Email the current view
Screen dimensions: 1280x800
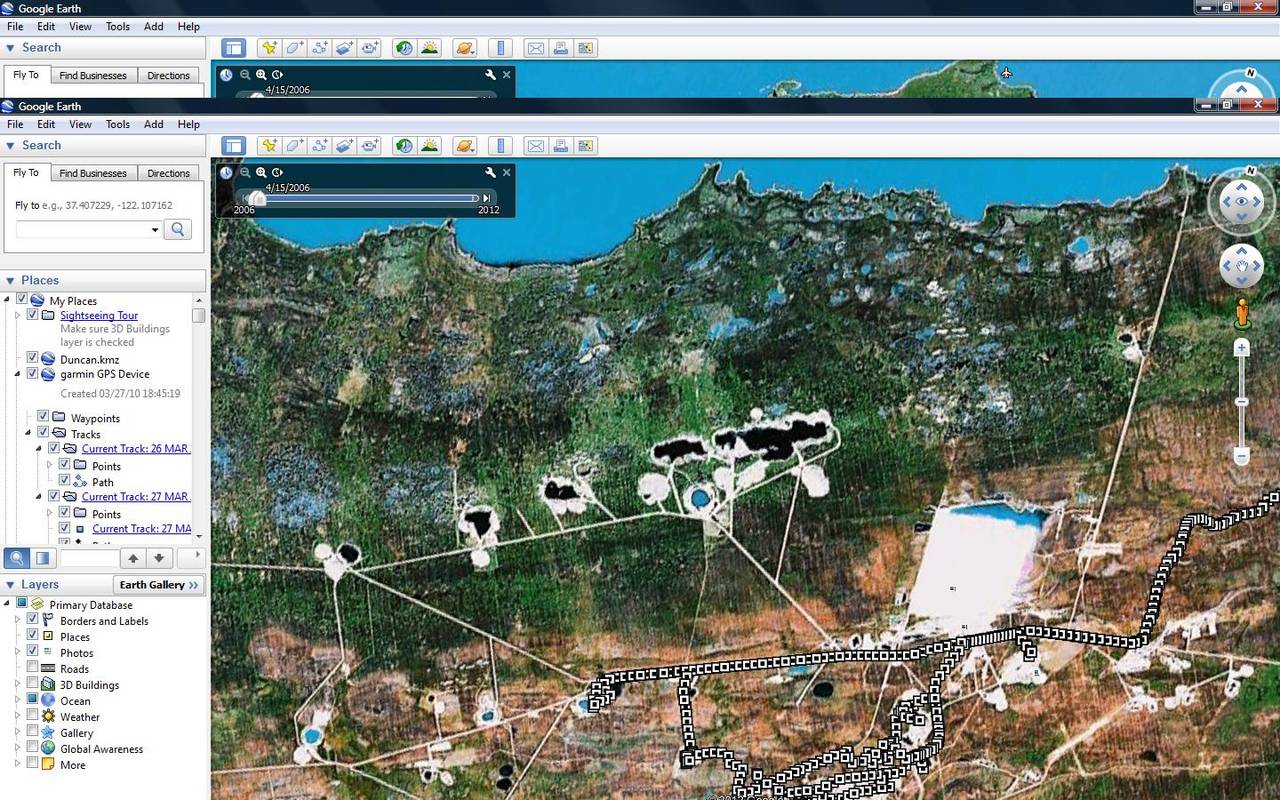(535, 146)
